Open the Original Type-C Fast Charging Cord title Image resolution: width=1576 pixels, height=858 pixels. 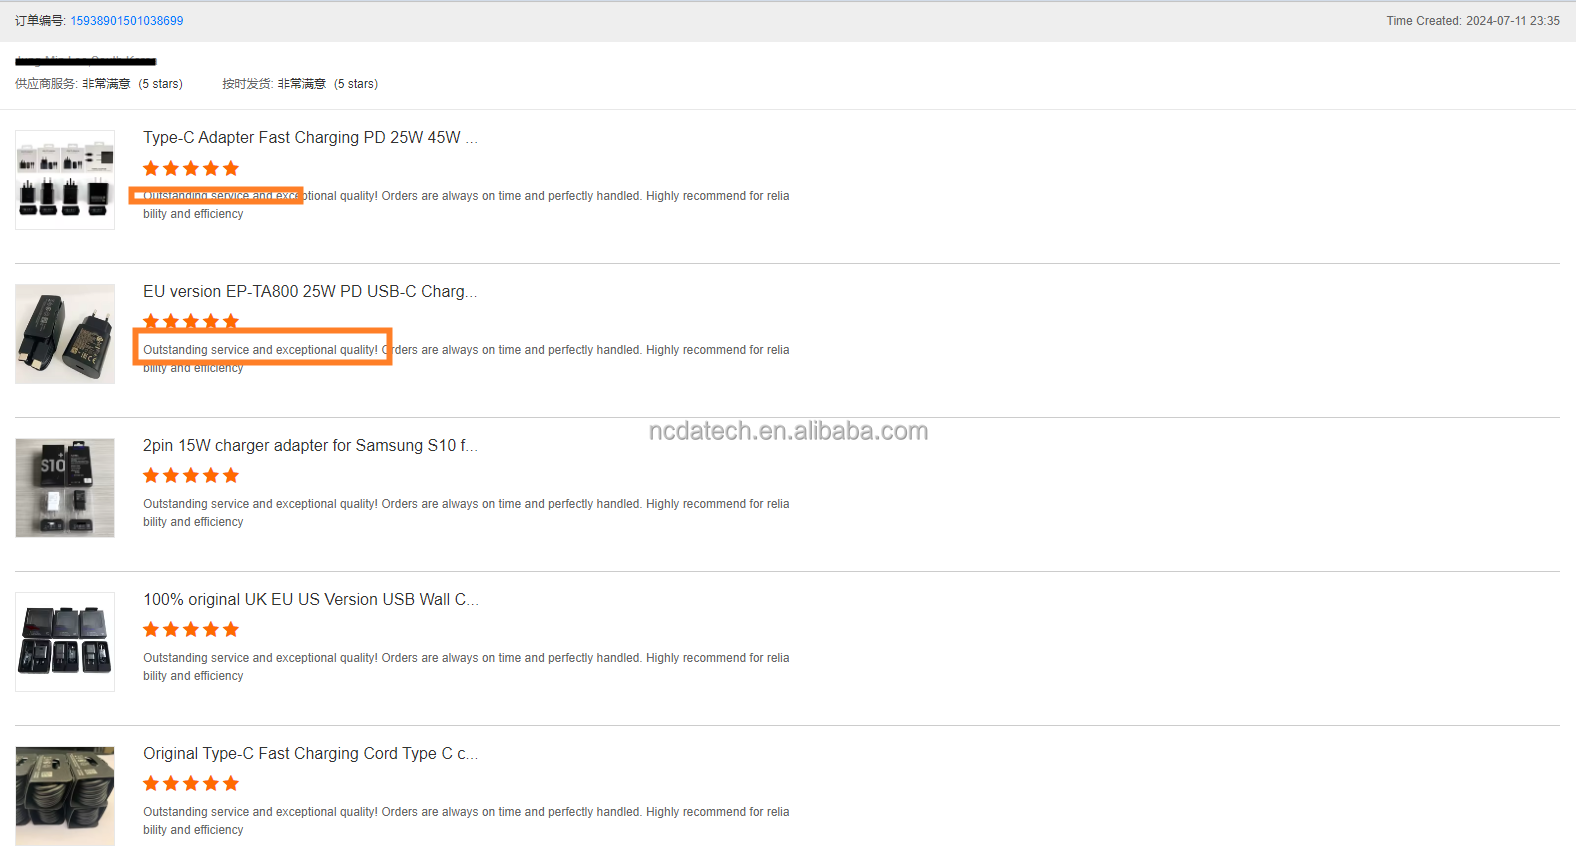point(310,754)
